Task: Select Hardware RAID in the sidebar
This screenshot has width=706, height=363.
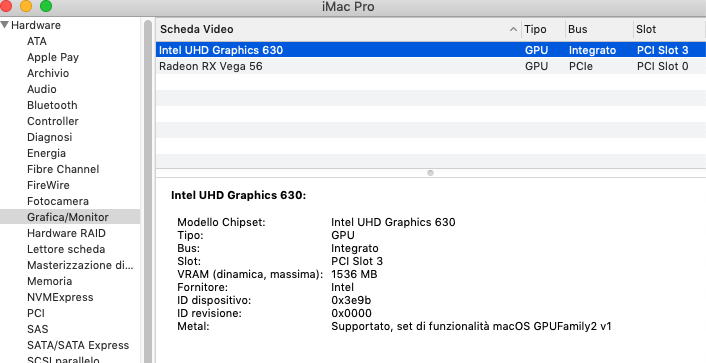Action: tap(66, 233)
